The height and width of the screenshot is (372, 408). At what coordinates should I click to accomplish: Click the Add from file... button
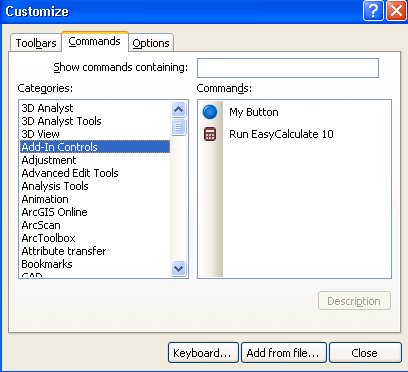click(x=284, y=353)
